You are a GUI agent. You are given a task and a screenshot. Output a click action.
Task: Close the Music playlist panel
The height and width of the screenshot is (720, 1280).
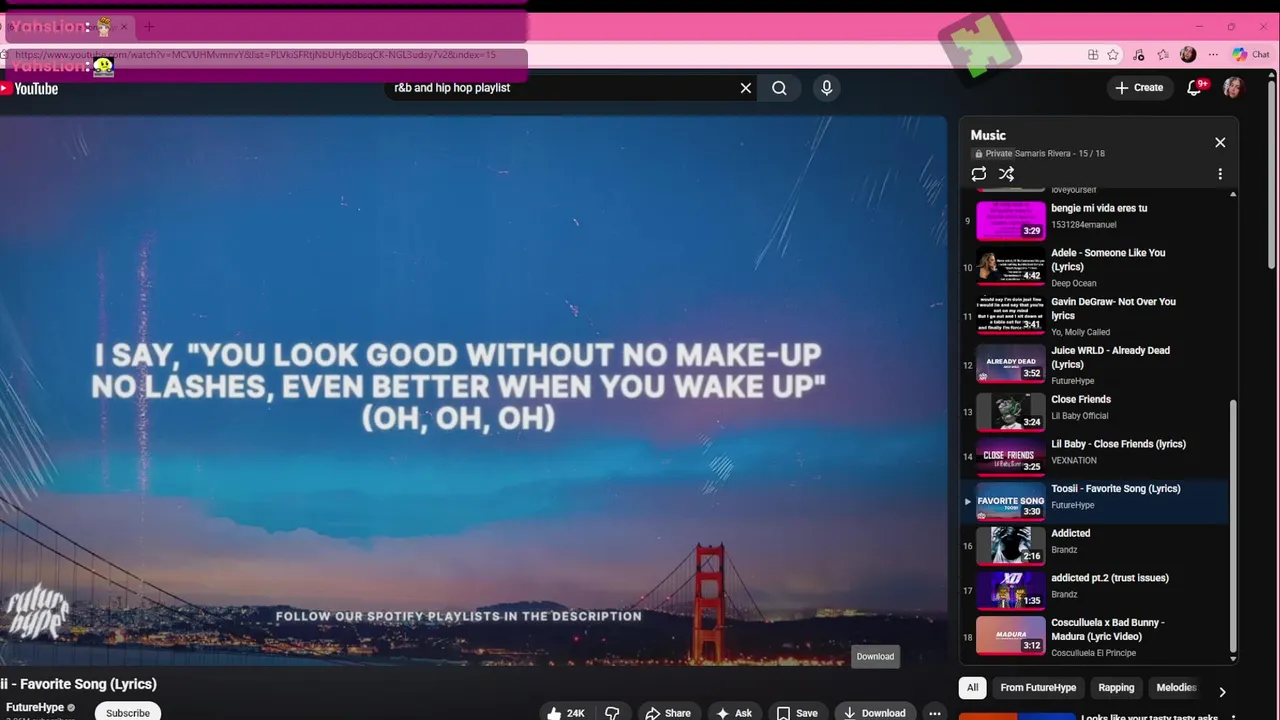point(1220,142)
